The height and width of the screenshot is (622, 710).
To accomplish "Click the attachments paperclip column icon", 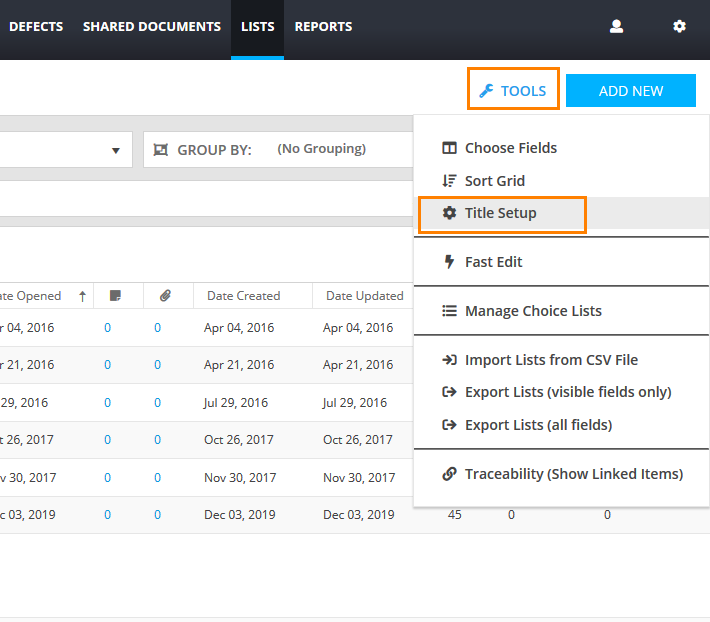I will pyautogui.click(x=165, y=296).
